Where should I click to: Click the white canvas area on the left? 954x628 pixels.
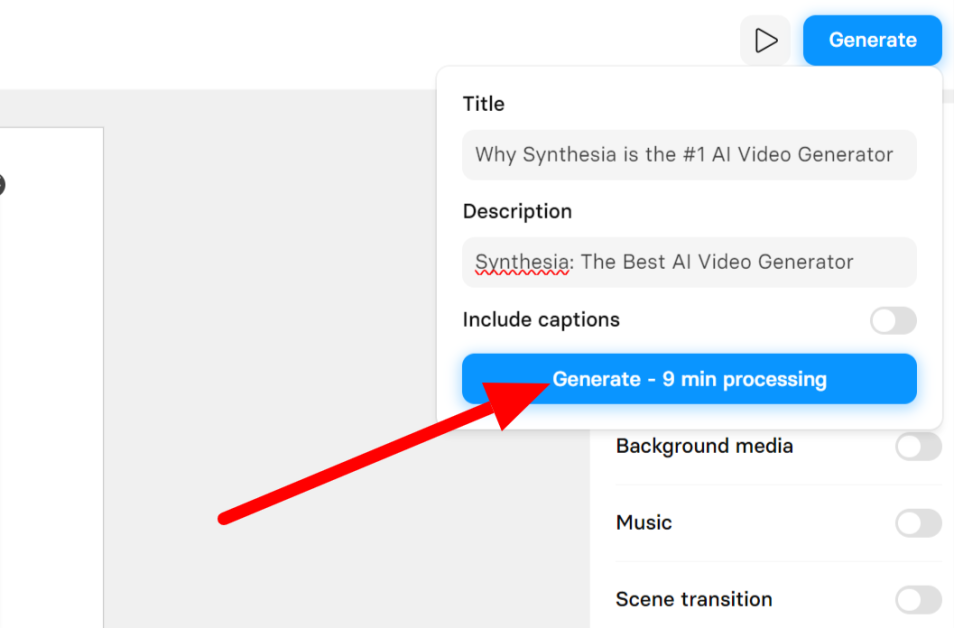click(50, 400)
